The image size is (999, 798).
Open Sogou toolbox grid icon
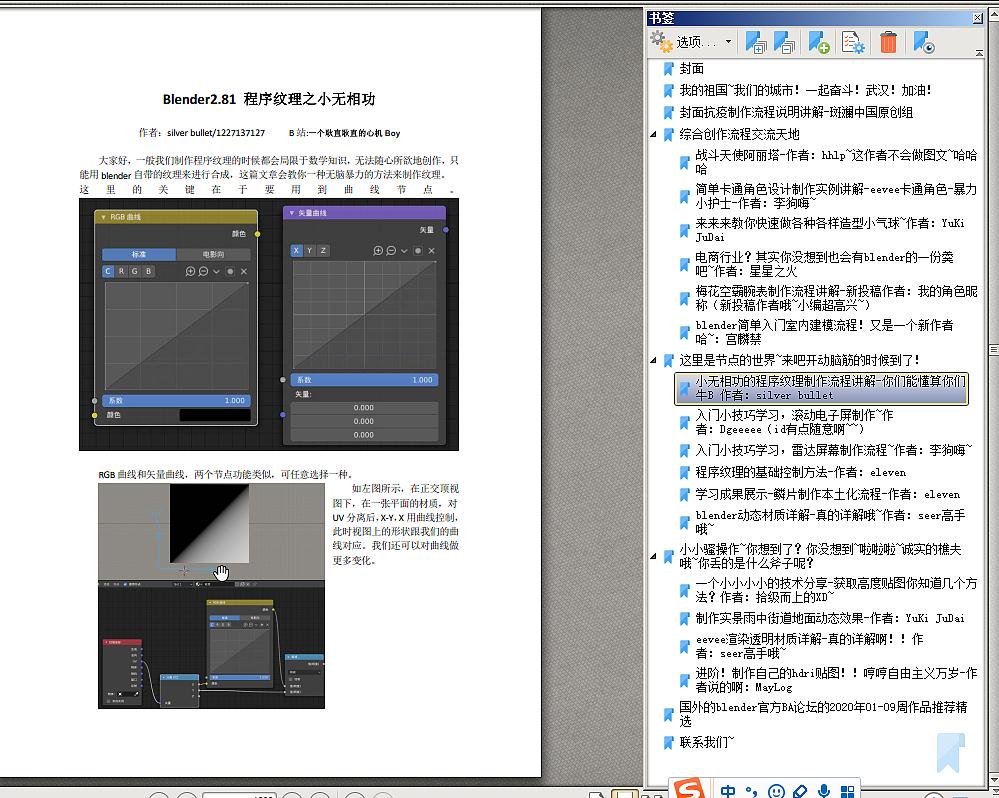[847, 792]
